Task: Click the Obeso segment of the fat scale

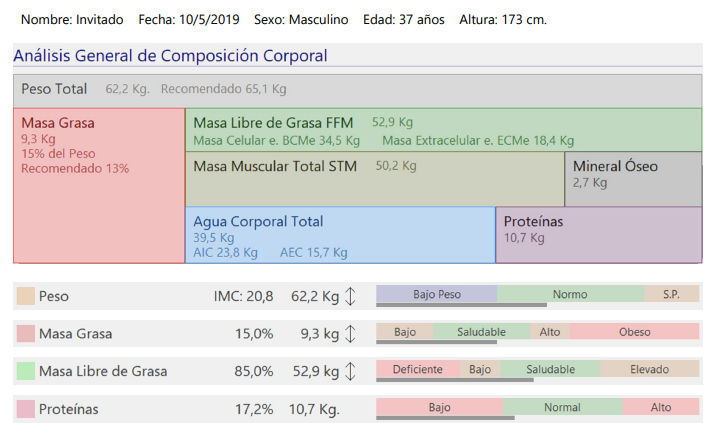Action: [x=634, y=332]
